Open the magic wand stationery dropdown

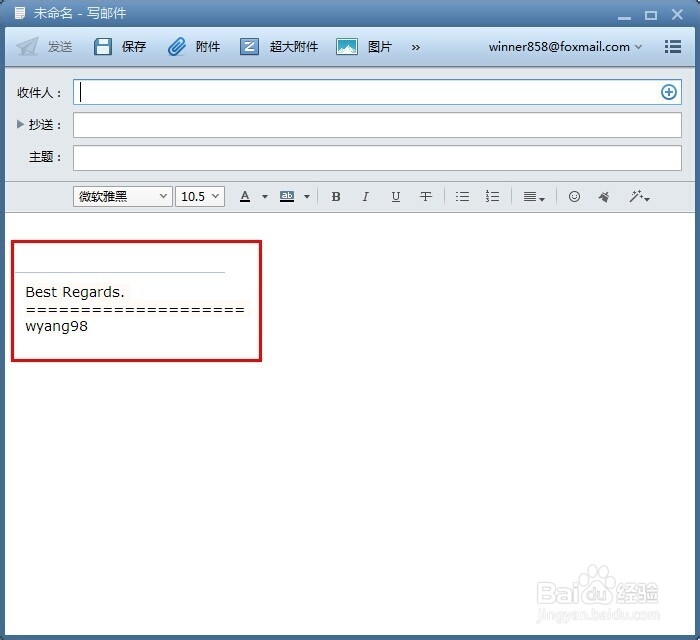639,196
